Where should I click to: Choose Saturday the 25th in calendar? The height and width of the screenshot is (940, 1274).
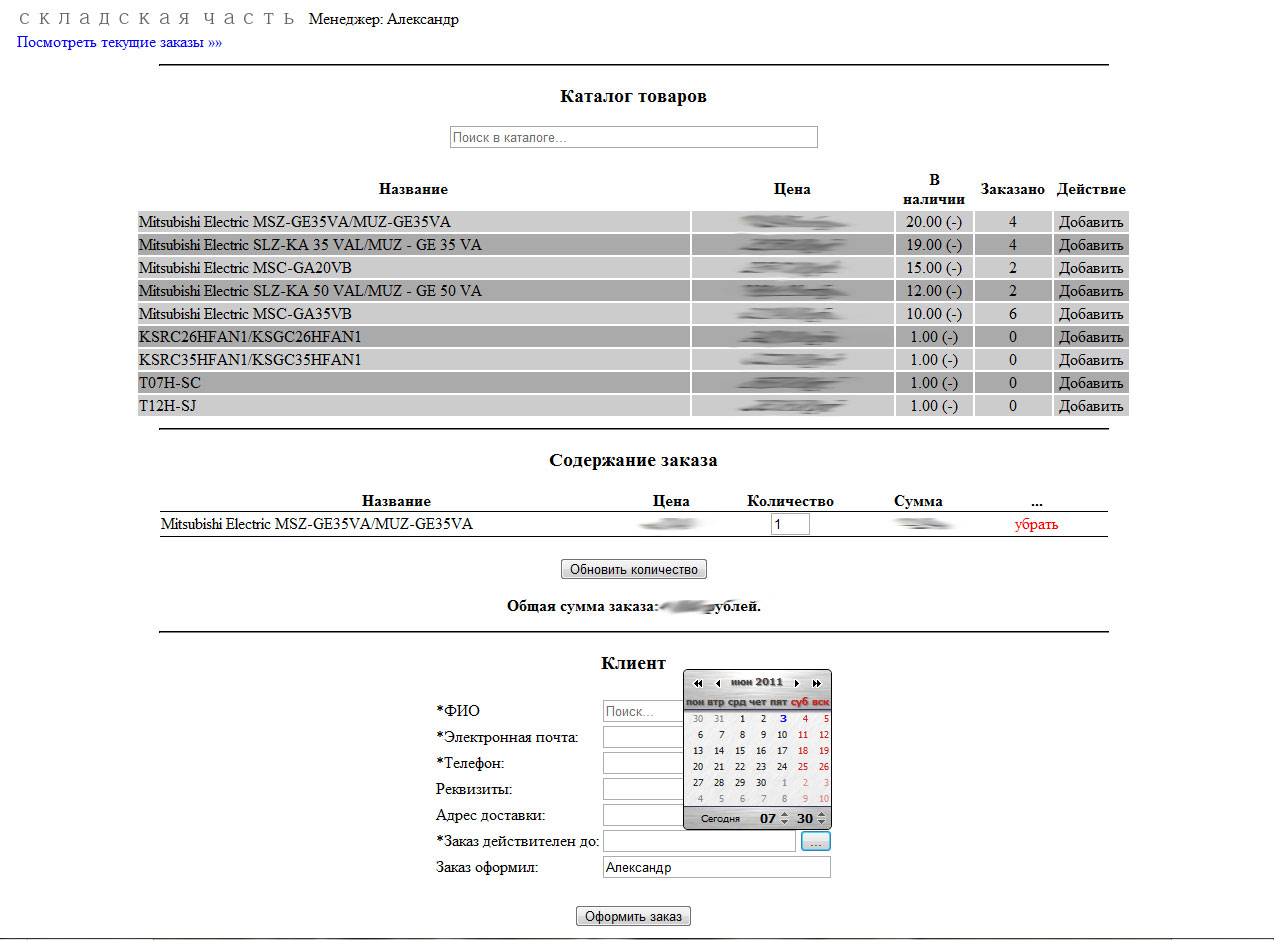click(x=803, y=766)
